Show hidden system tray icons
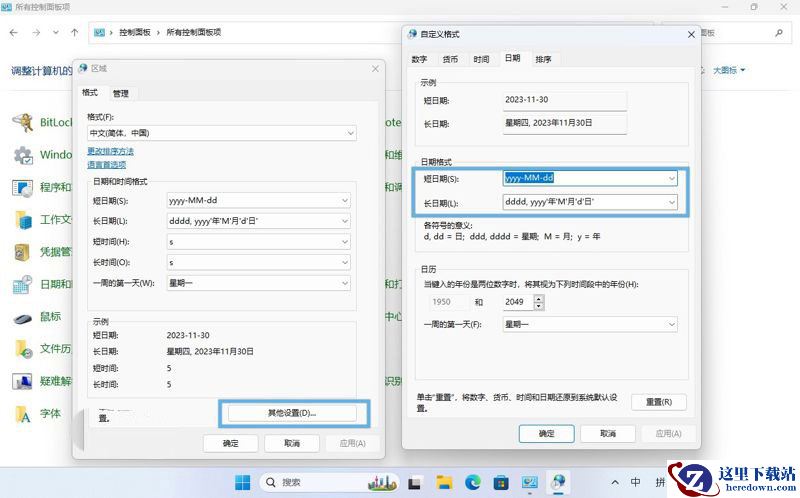800x498 pixels. [x=615, y=482]
